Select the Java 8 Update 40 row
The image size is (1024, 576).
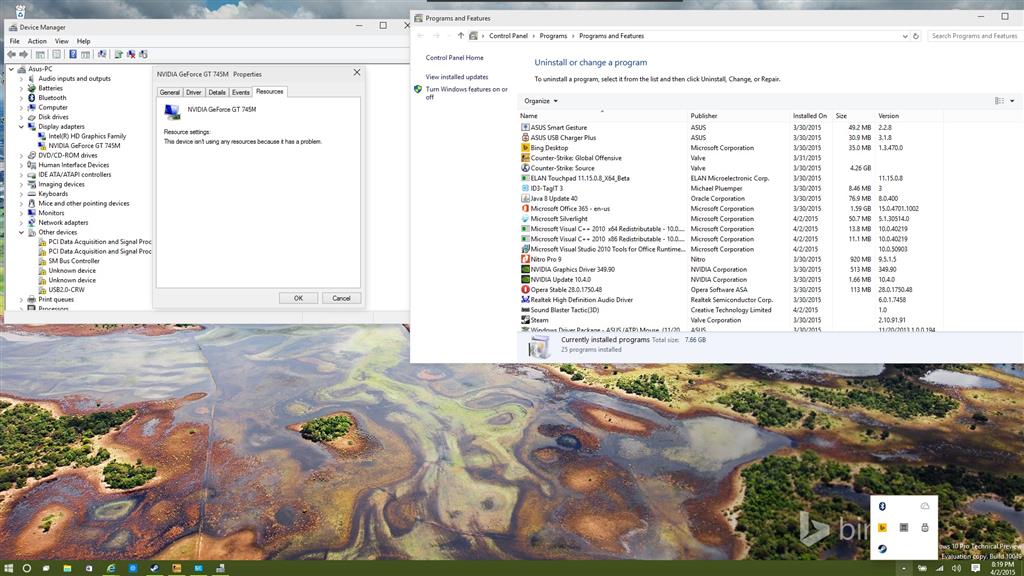730,198
